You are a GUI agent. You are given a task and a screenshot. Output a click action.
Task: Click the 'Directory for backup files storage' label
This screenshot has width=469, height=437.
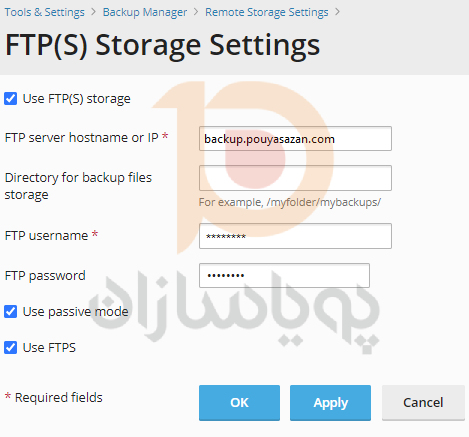(x=78, y=186)
